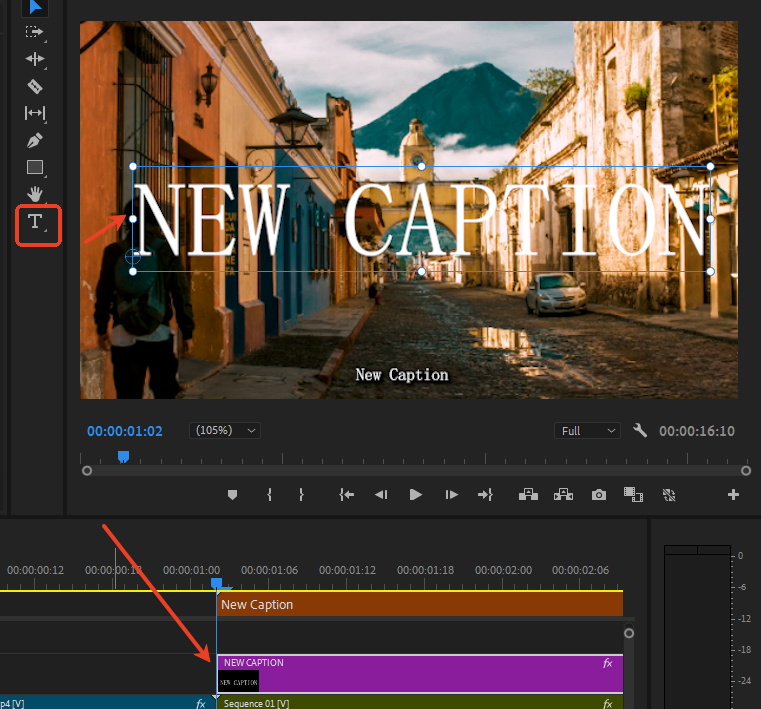Click fx badge on NEW CAPTION clip
The height and width of the screenshot is (709, 761).
point(608,663)
